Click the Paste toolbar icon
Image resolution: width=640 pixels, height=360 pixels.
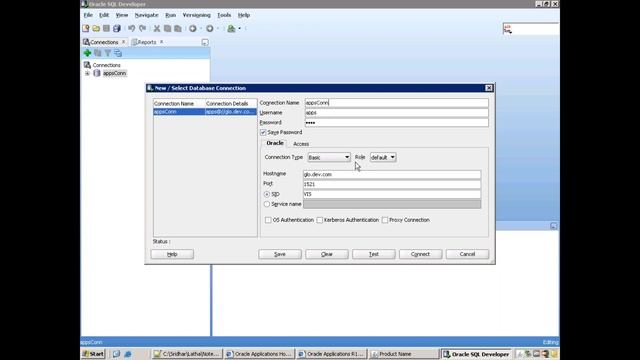point(178,29)
